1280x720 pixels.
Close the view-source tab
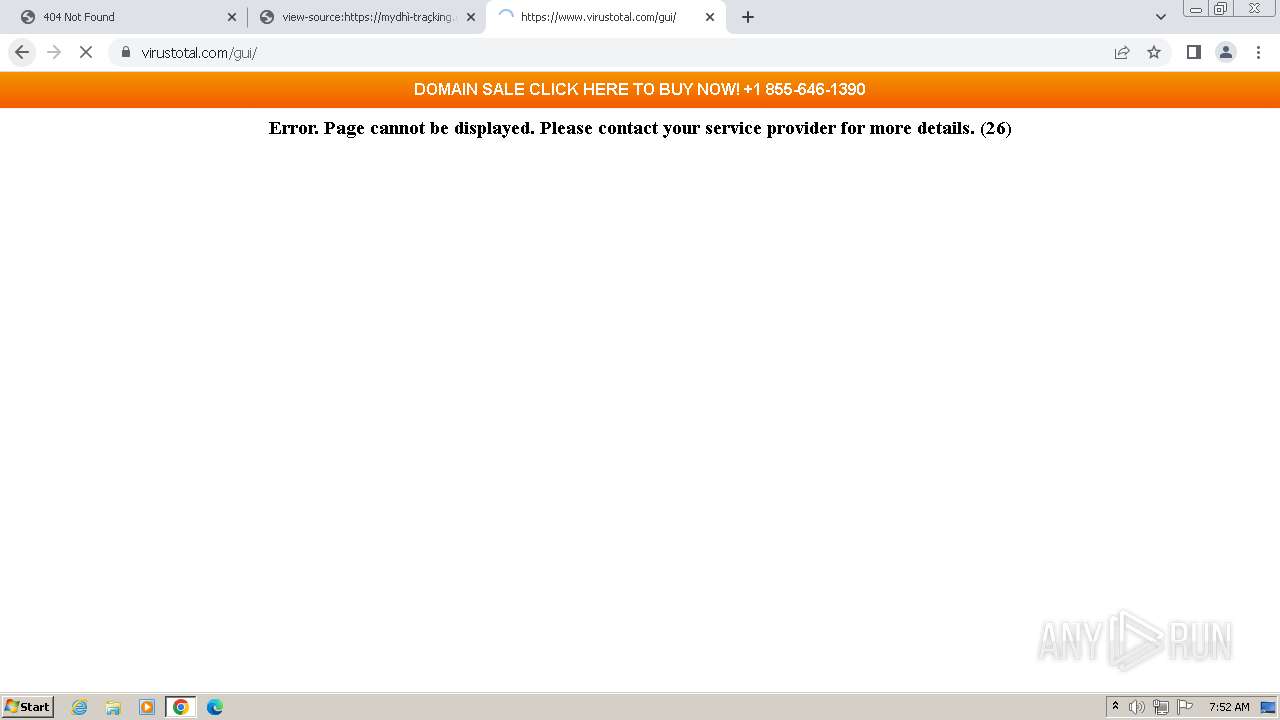(471, 17)
